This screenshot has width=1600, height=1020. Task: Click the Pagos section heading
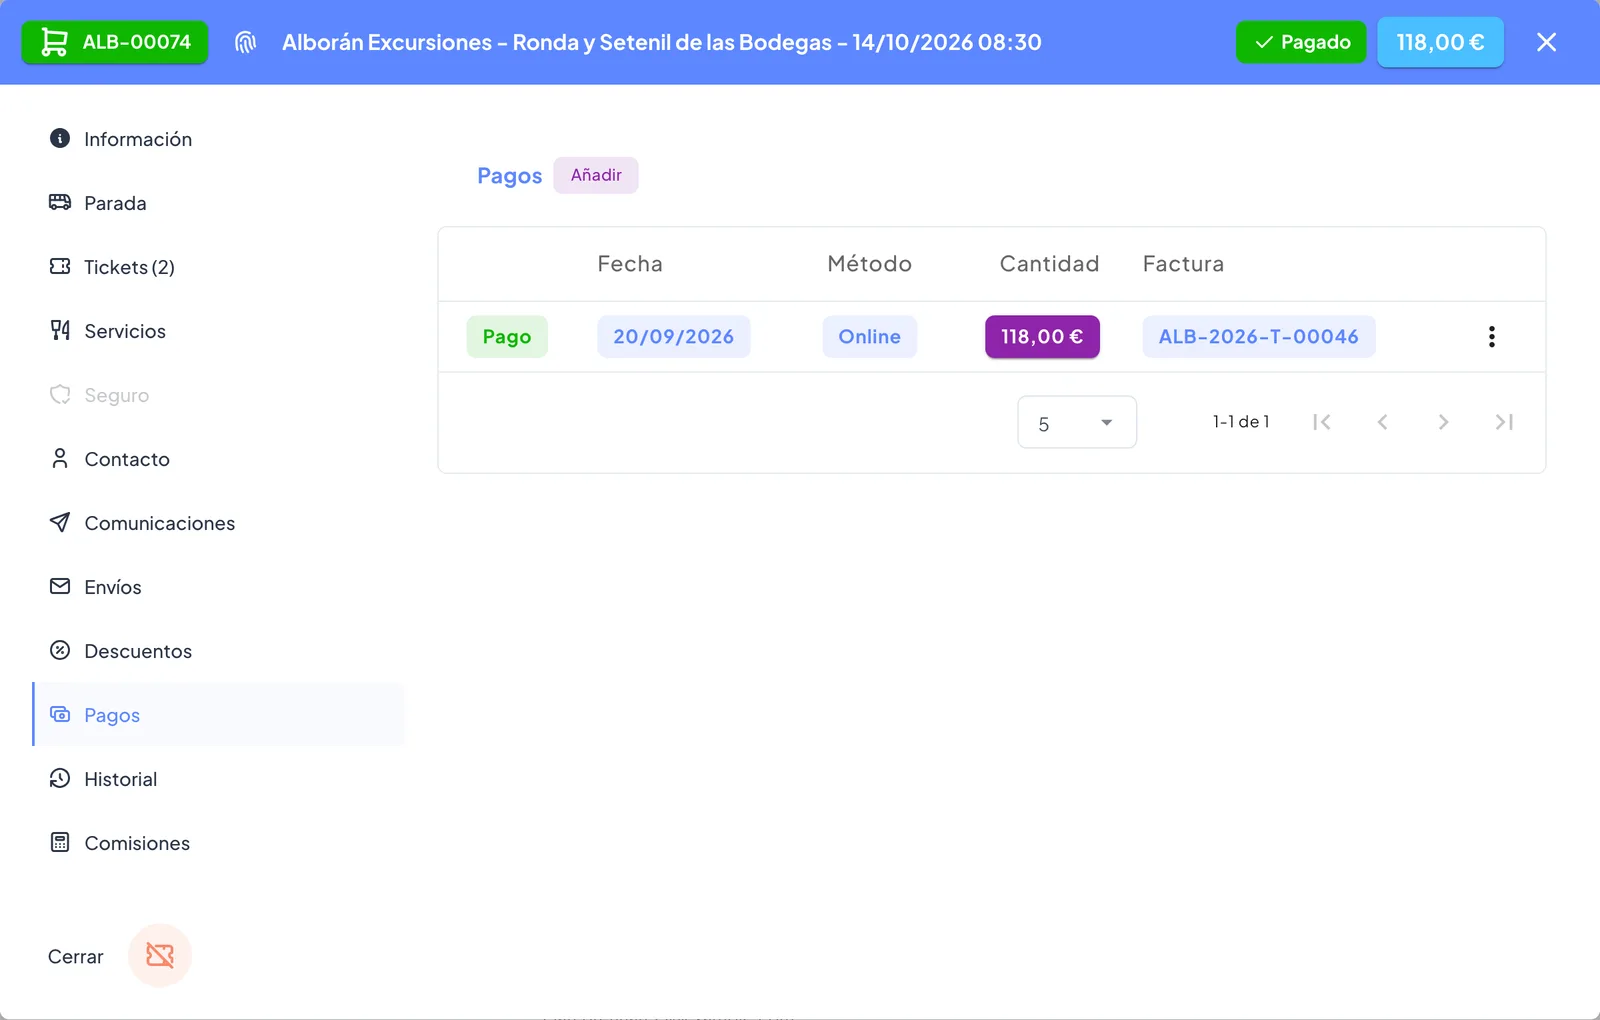coord(509,176)
